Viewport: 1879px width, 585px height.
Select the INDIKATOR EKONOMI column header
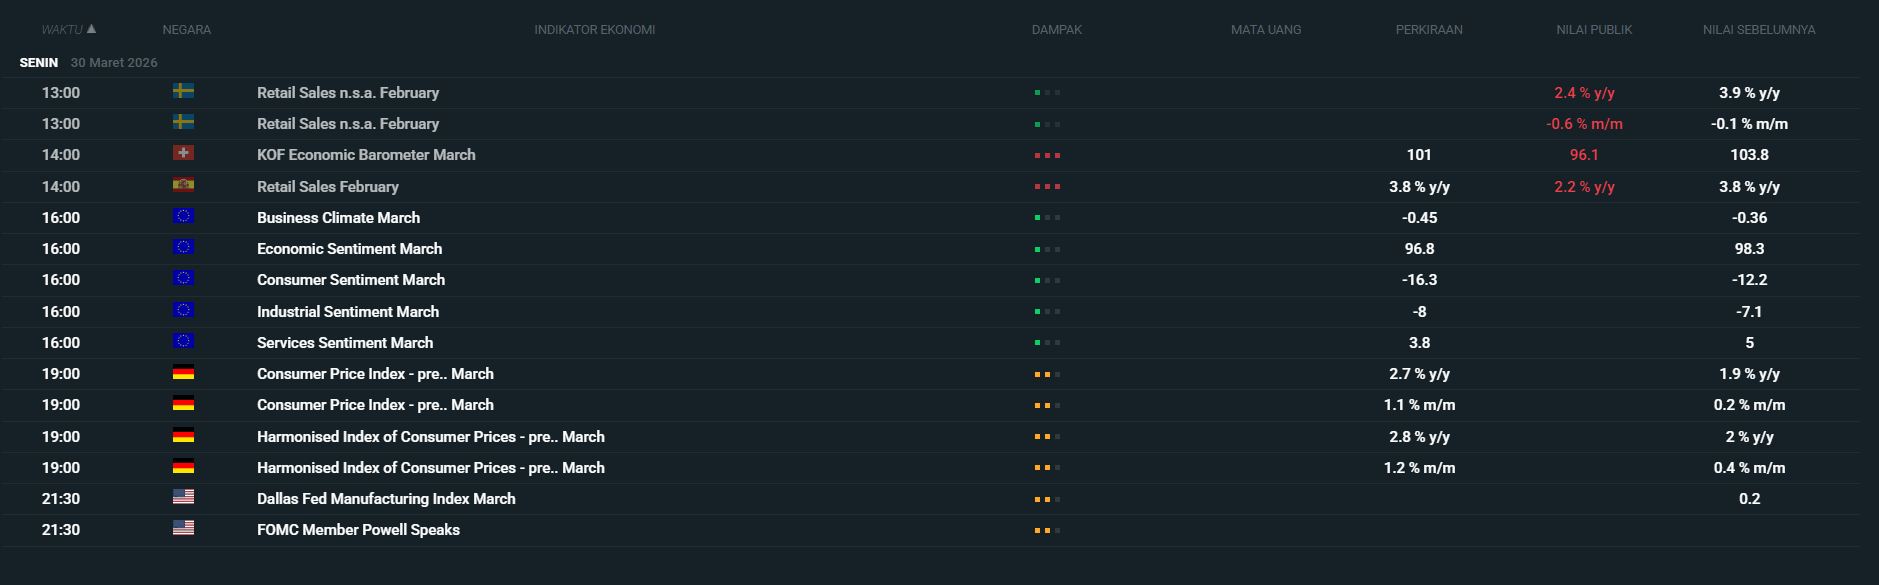[x=594, y=30]
